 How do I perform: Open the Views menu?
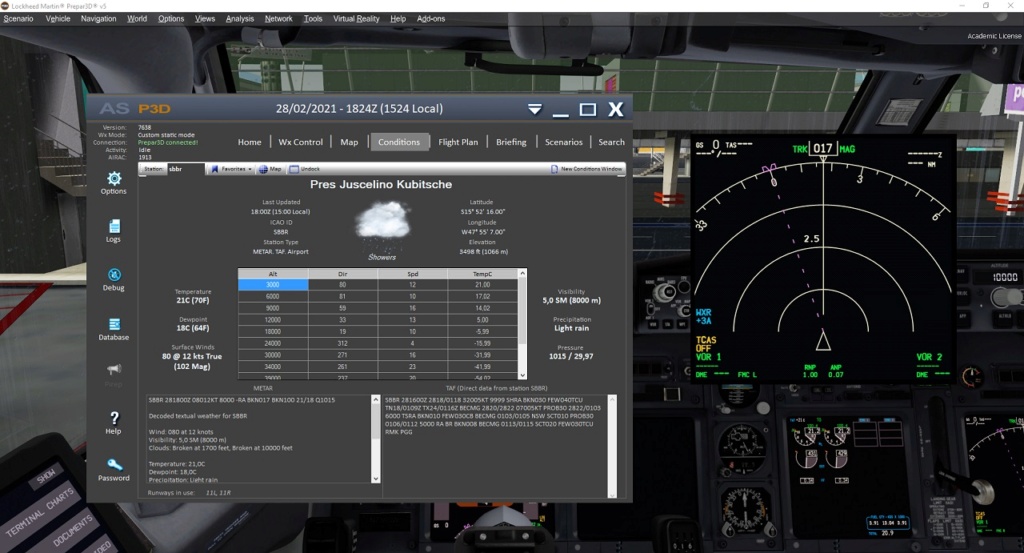pyautogui.click(x=204, y=18)
